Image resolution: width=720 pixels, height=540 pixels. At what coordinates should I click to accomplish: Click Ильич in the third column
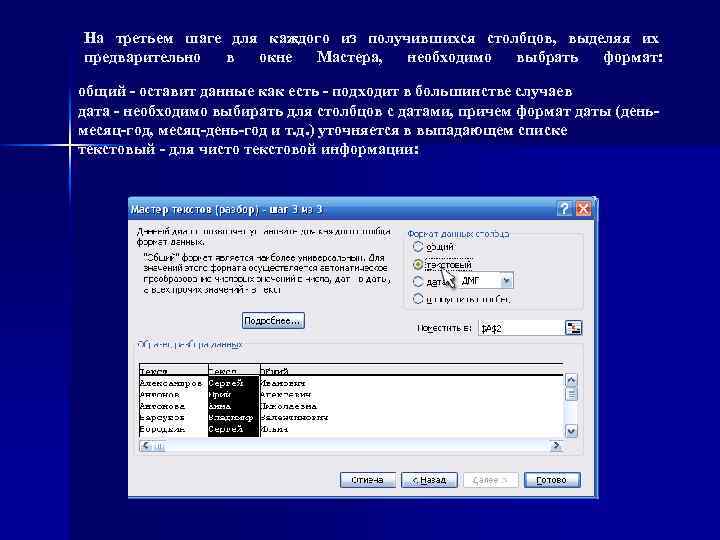pyautogui.click(x=274, y=429)
